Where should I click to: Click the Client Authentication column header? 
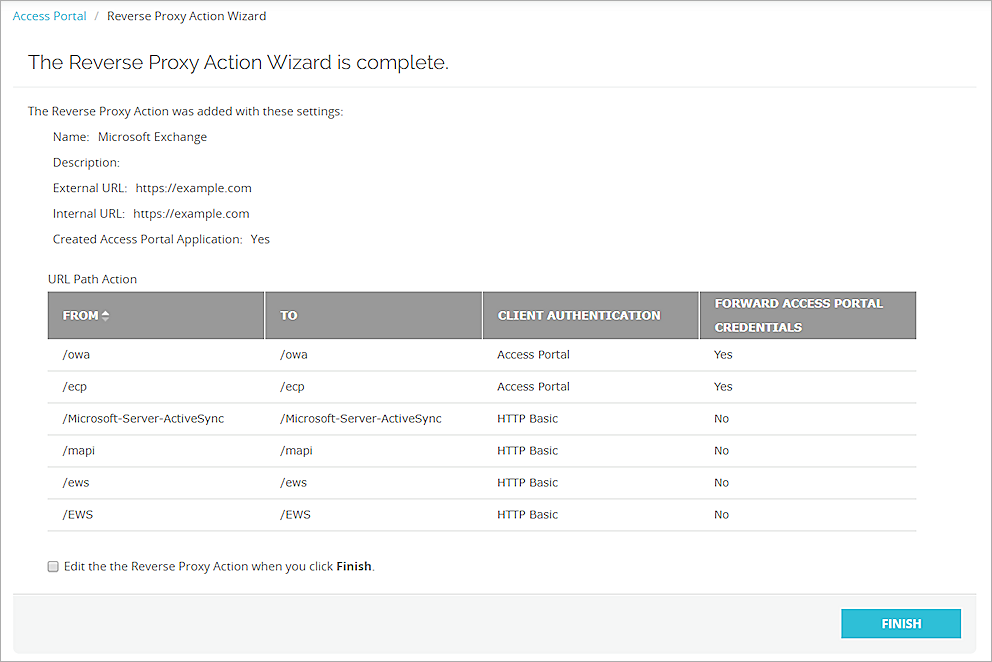click(x=579, y=315)
